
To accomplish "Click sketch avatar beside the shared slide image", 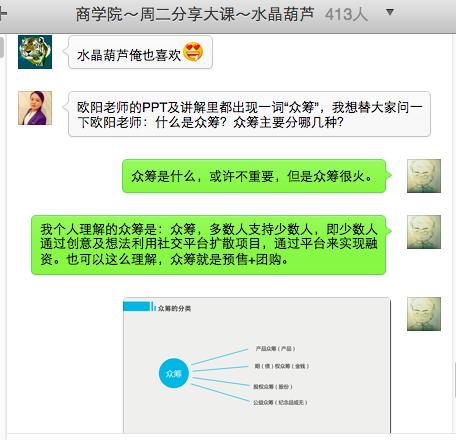I will coord(424,314).
